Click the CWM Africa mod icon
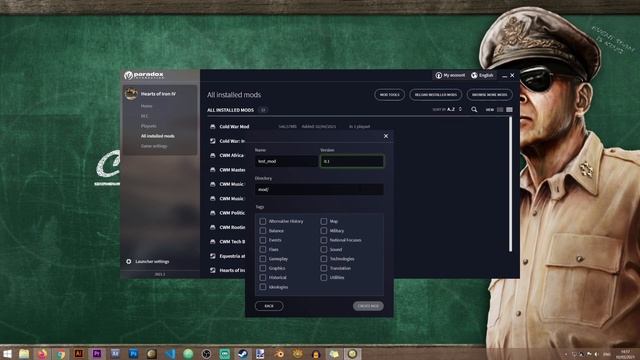This screenshot has height=360, width=640. (213, 156)
